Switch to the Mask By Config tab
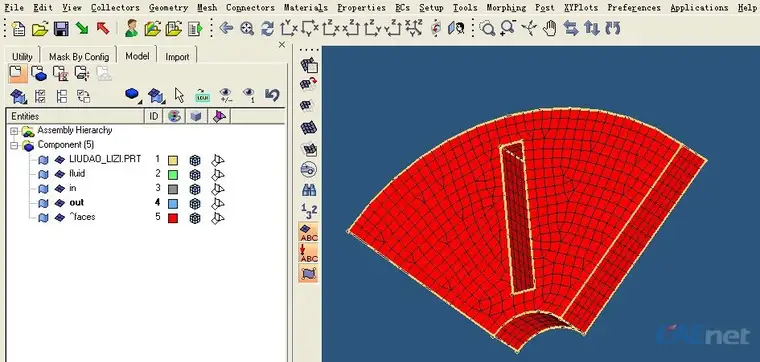 pos(79,57)
